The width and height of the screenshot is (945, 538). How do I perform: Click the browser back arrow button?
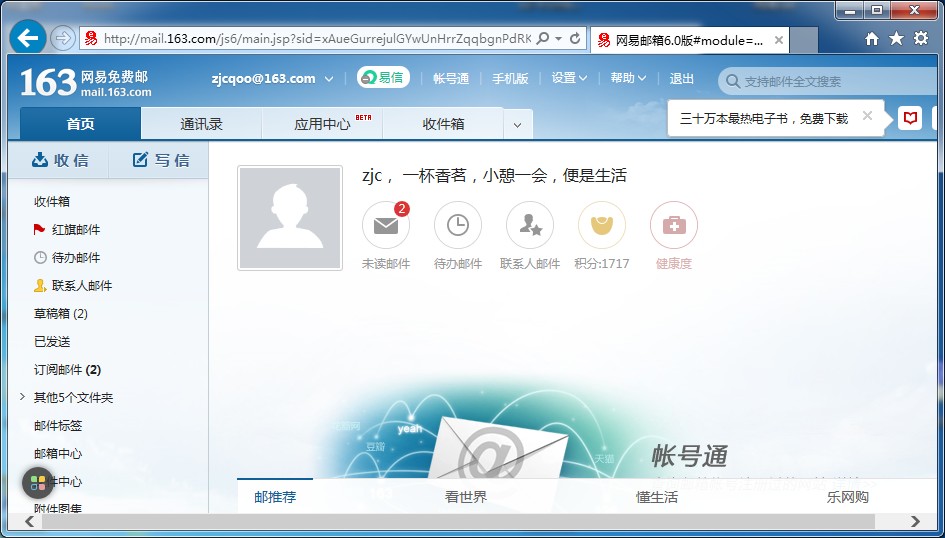tap(28, 38)
